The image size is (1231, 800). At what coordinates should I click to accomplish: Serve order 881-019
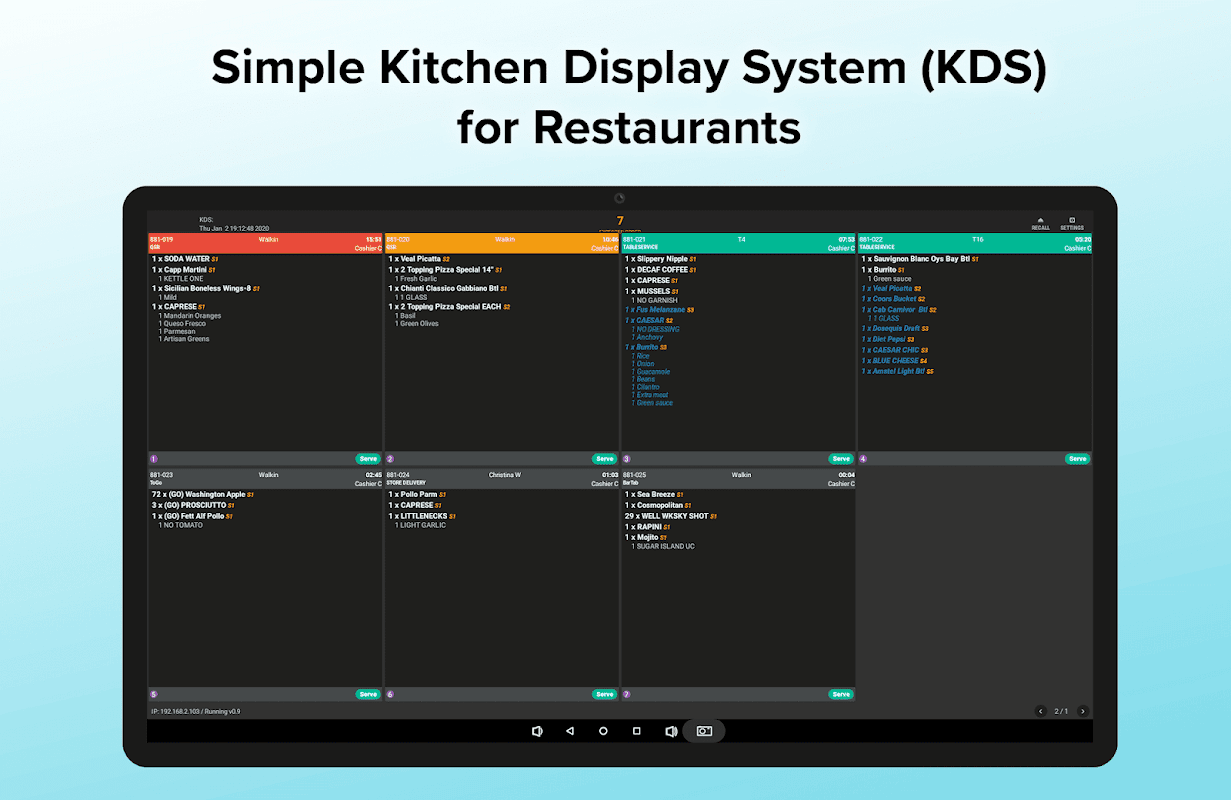pyautogui.click(x=368, y=459)
